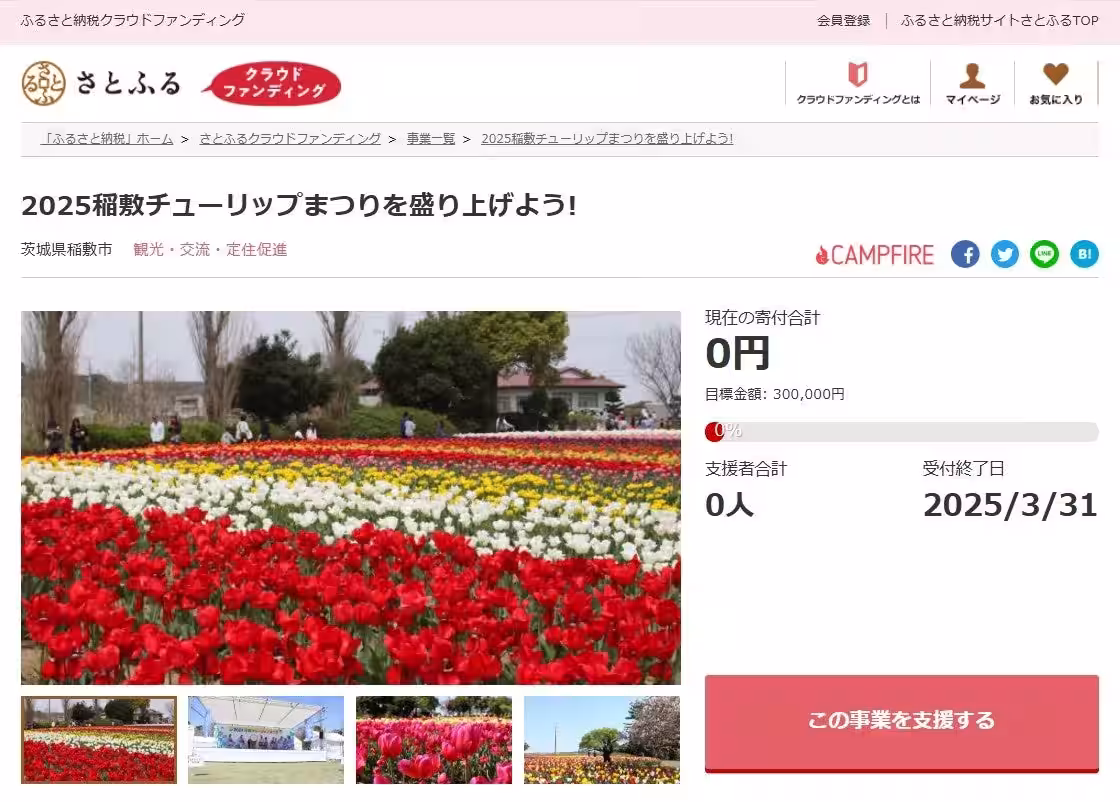Click the 0% donation progress bar

pyautogui.click(x=900, y=431)
